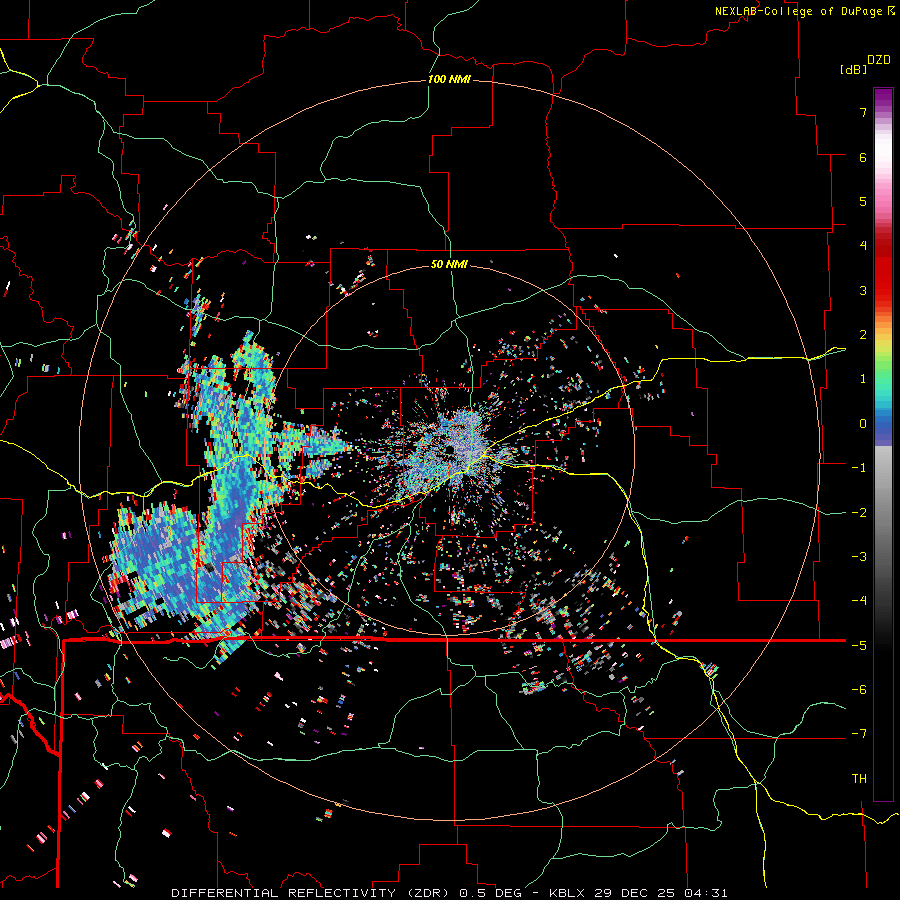Click the legend value 0
Screen dimensions: 900x900
click(x=863, y=424)
